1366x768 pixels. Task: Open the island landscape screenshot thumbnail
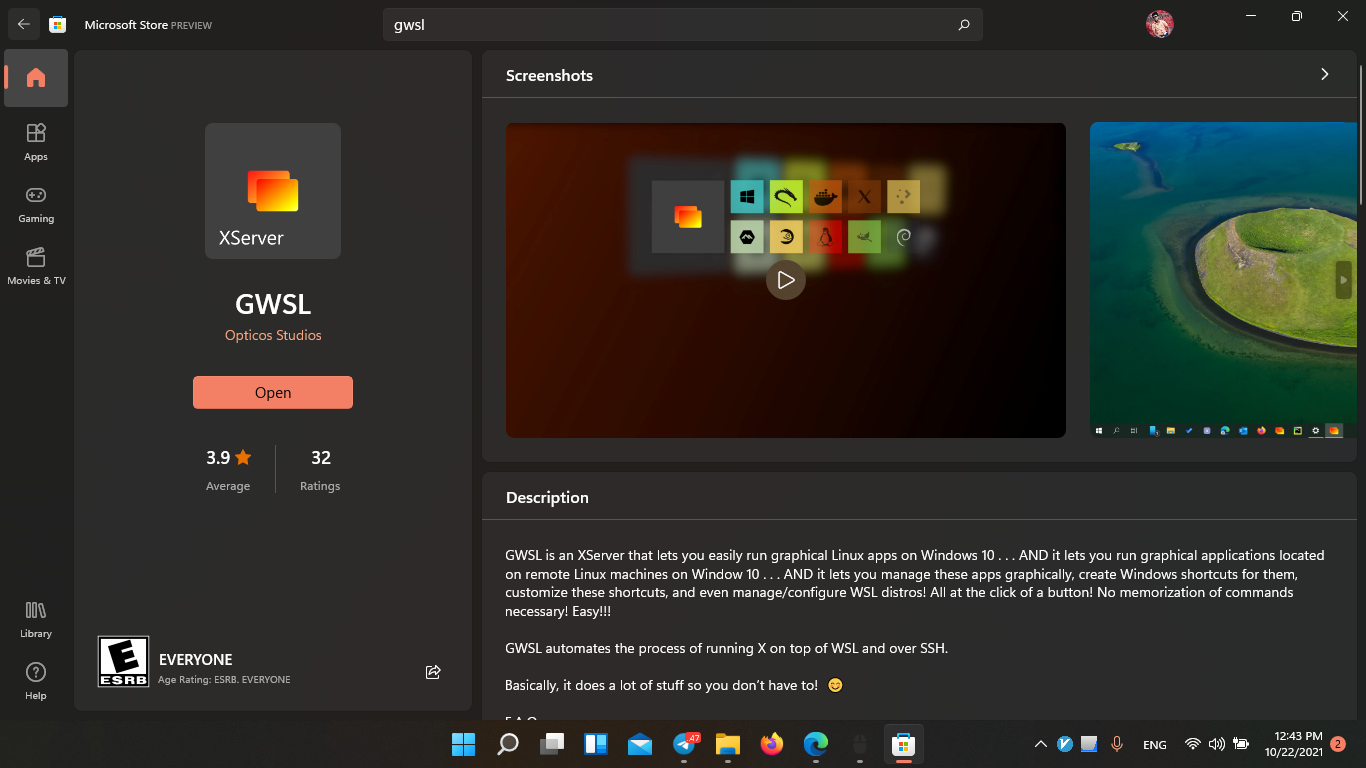(1223, 280)
